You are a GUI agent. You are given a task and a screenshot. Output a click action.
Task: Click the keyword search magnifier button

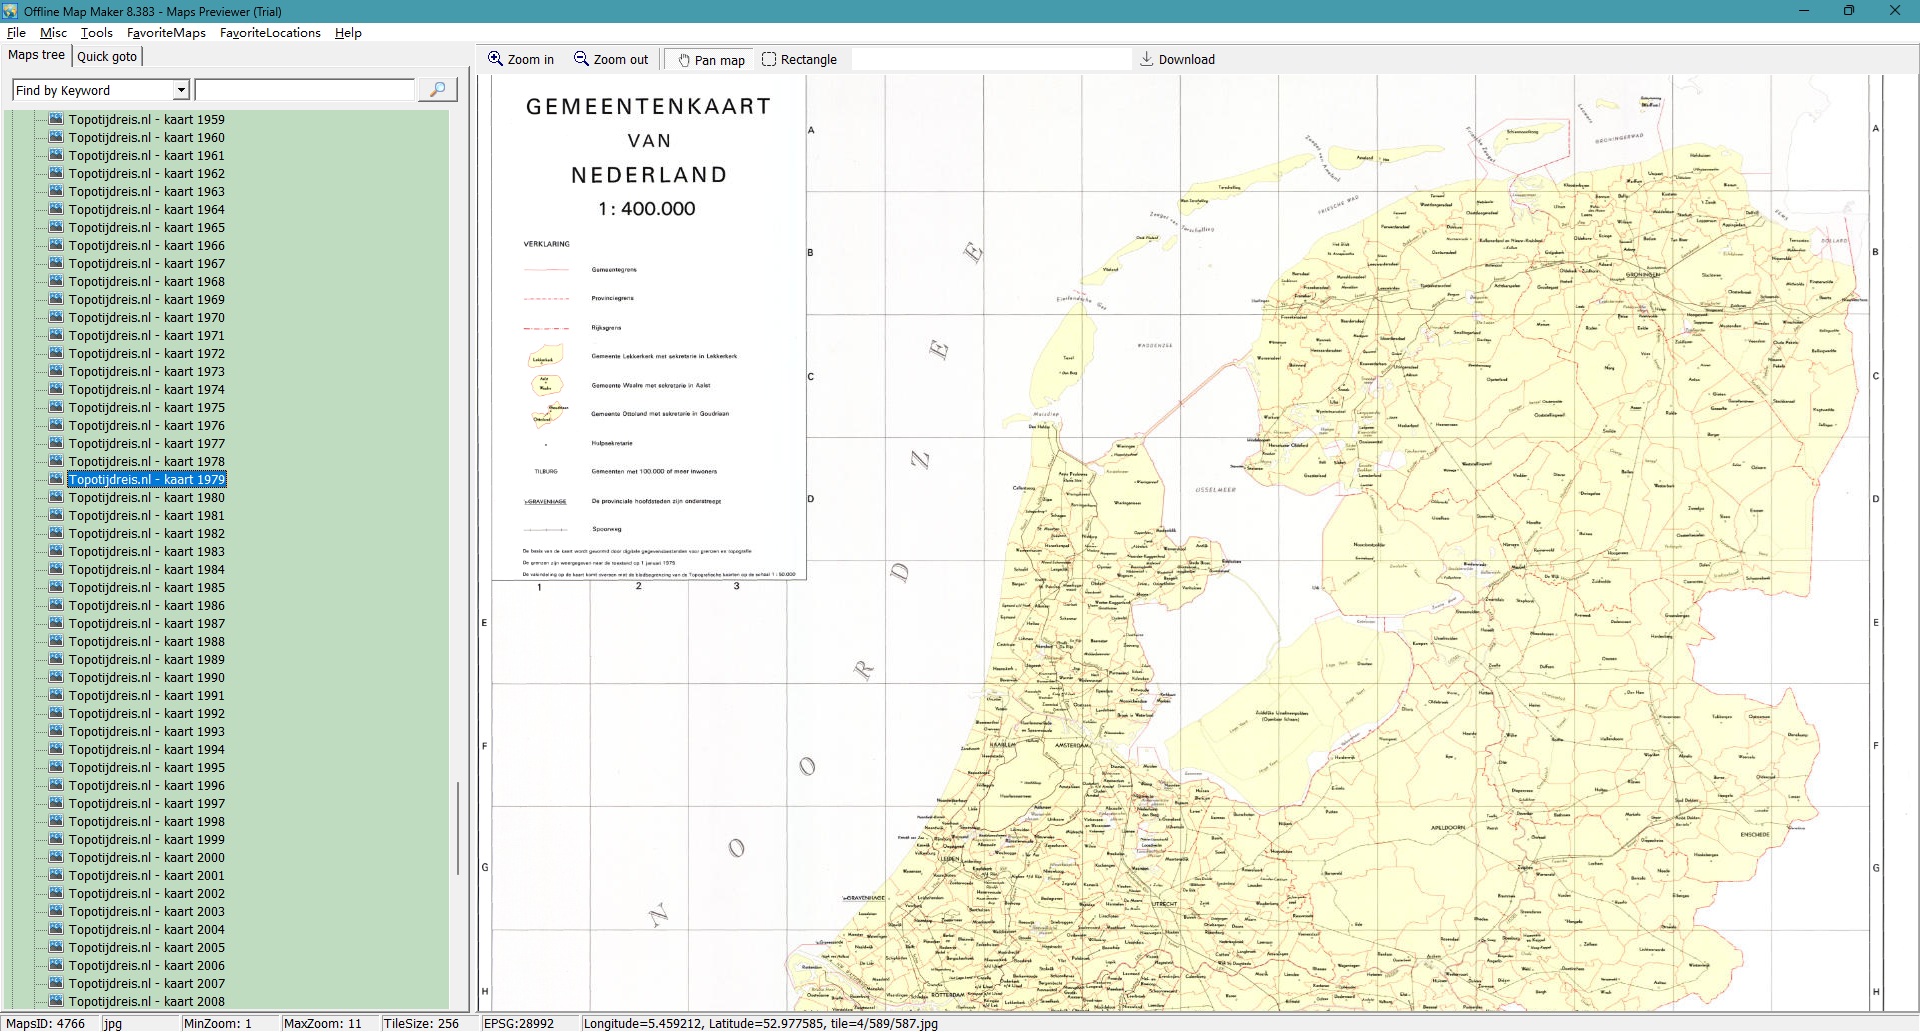pos(437,90)
